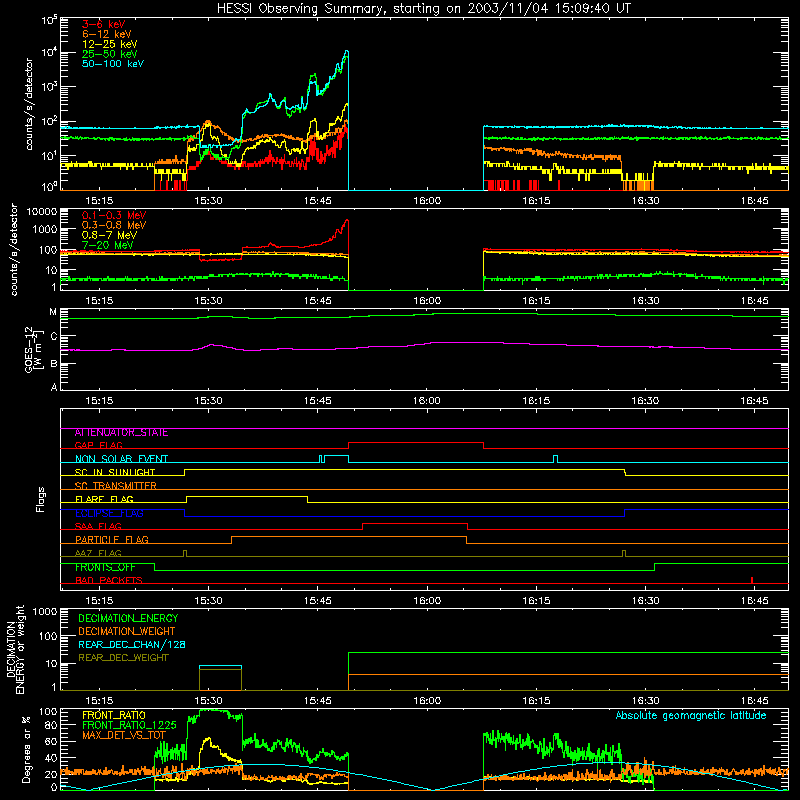Screen dimensions: 800x800
Task: Click the 0.1-0.3 MeV red peak near 15:49
Action: tap(347, 221)
